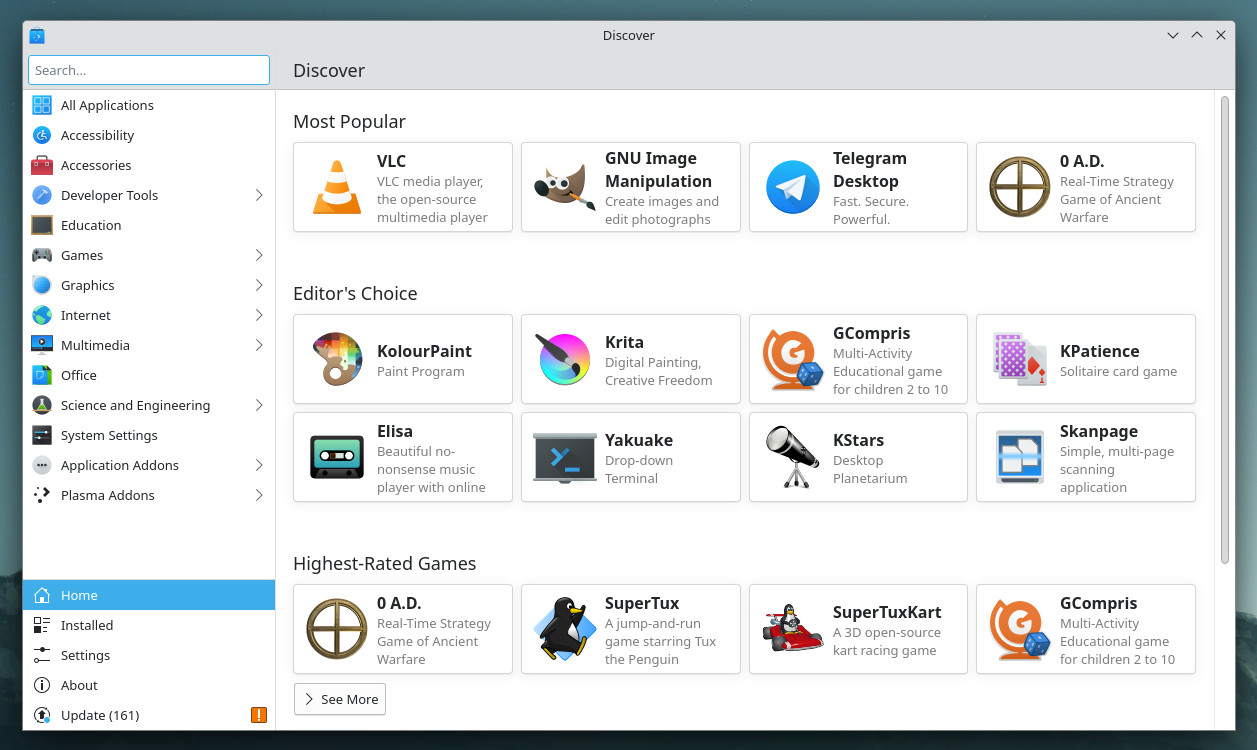Click the Education chalkboard icon

[42, 225]
